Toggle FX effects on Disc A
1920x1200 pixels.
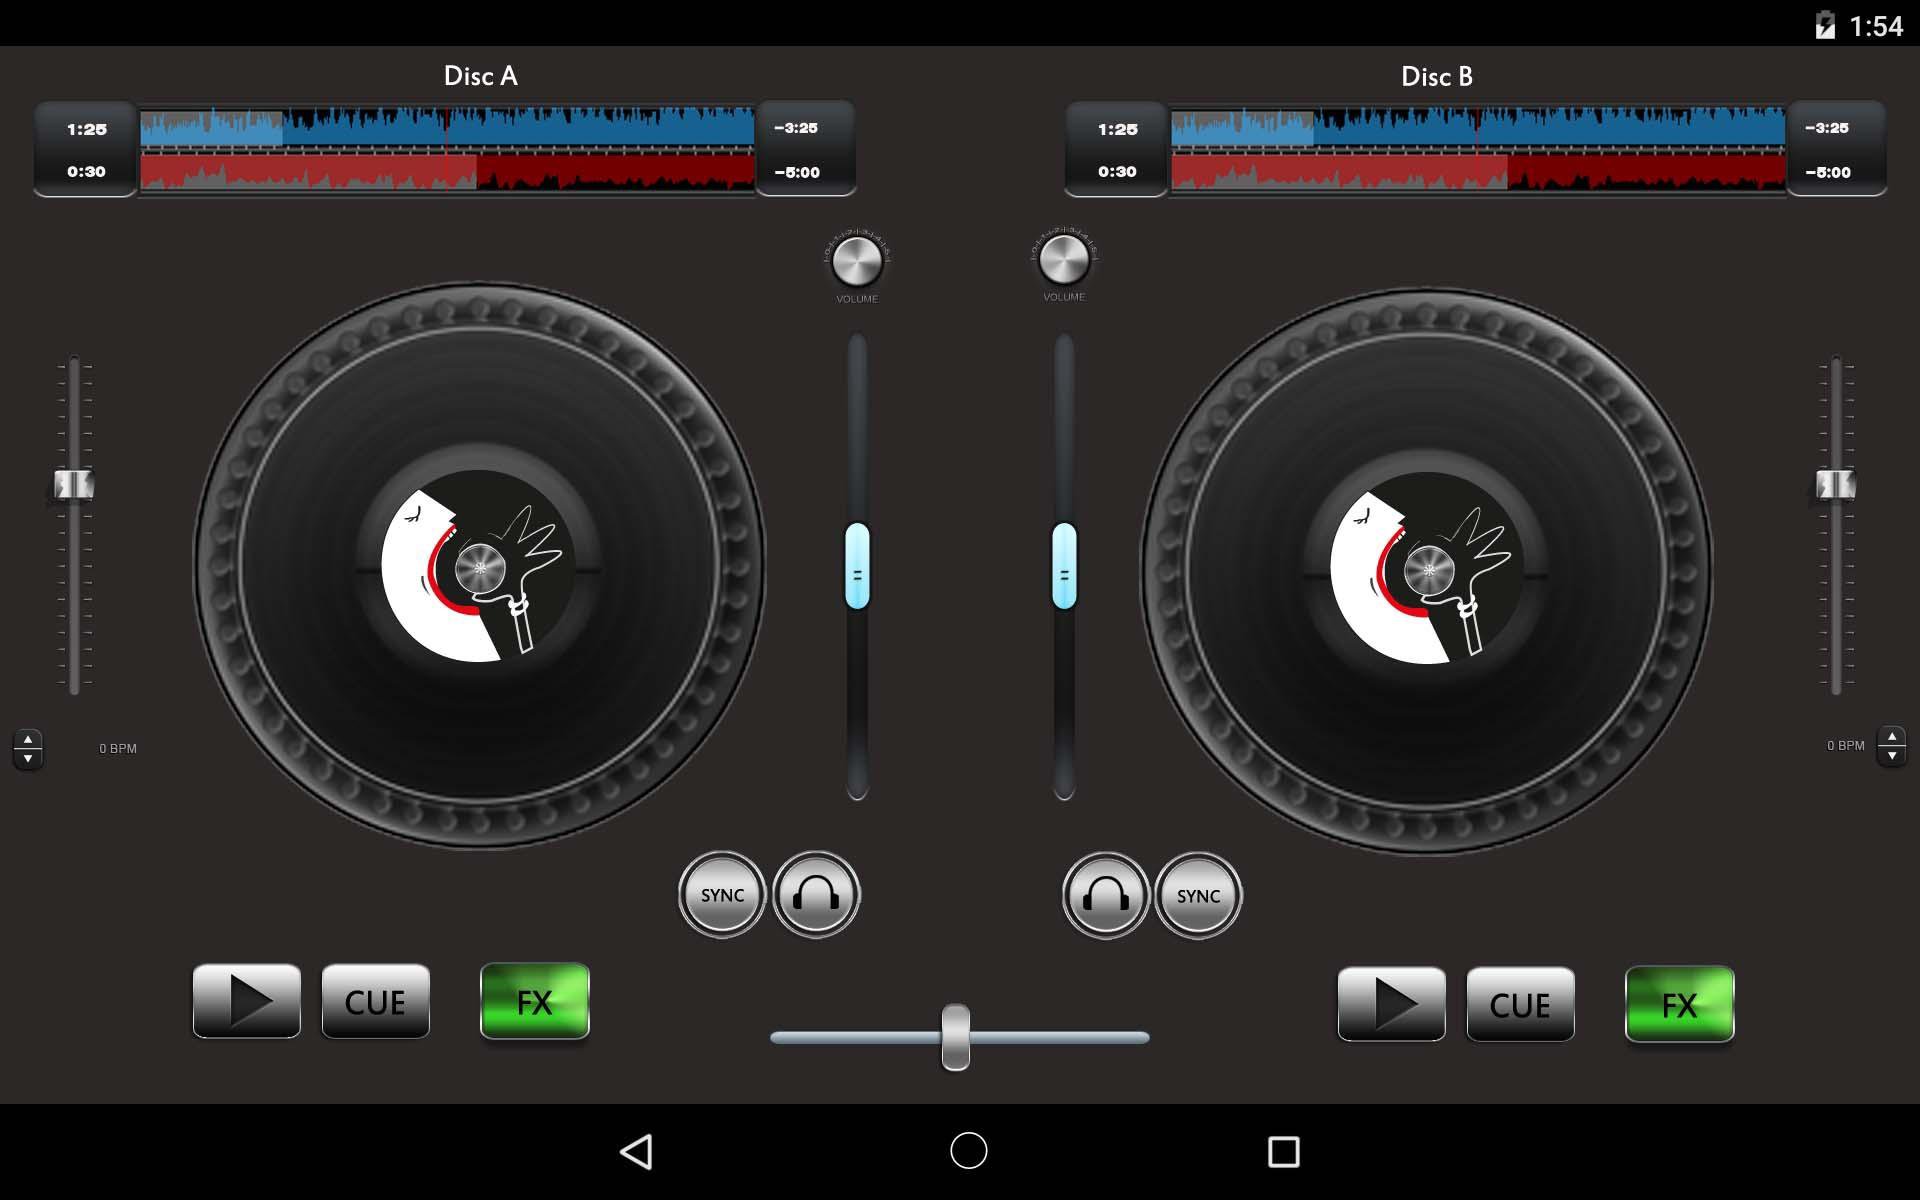(535, 1002)
